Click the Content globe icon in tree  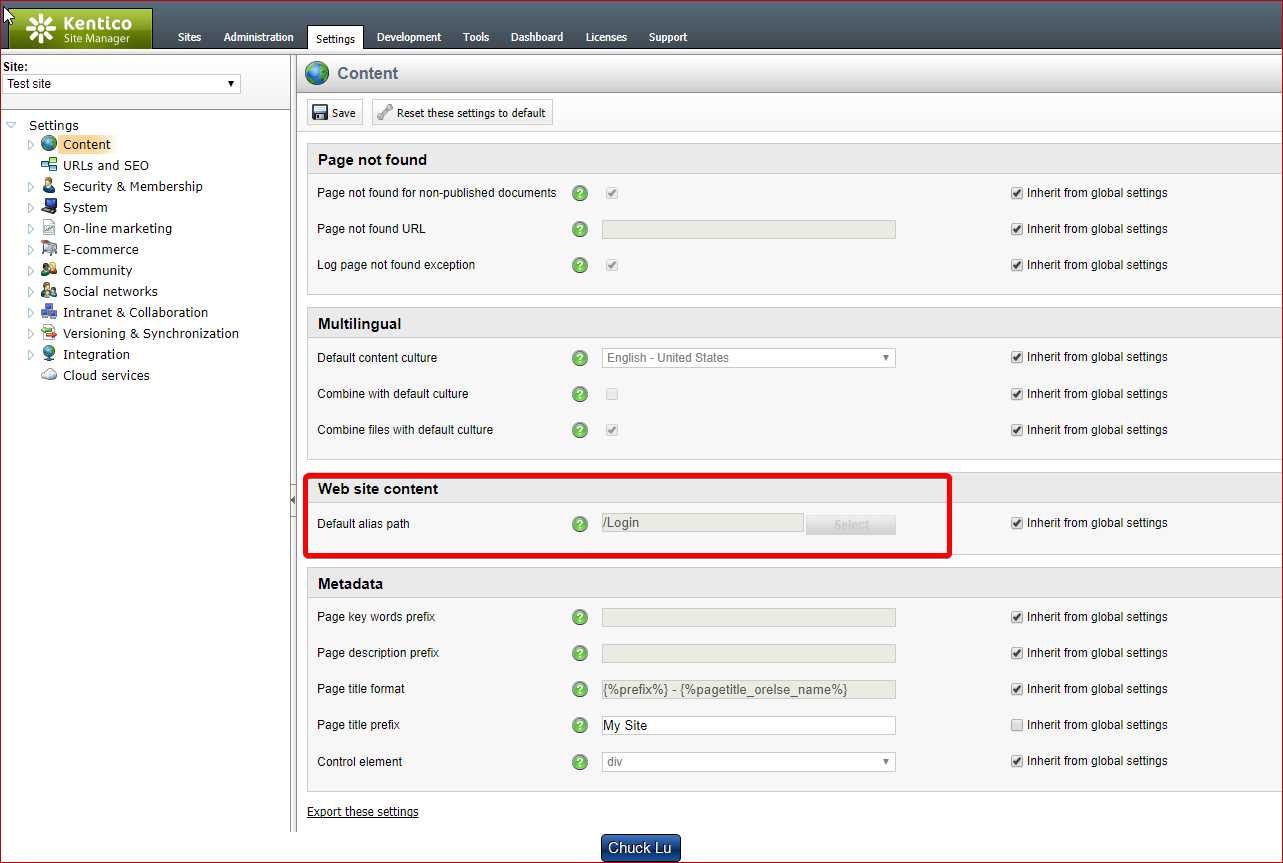click(x=49, y=144)
